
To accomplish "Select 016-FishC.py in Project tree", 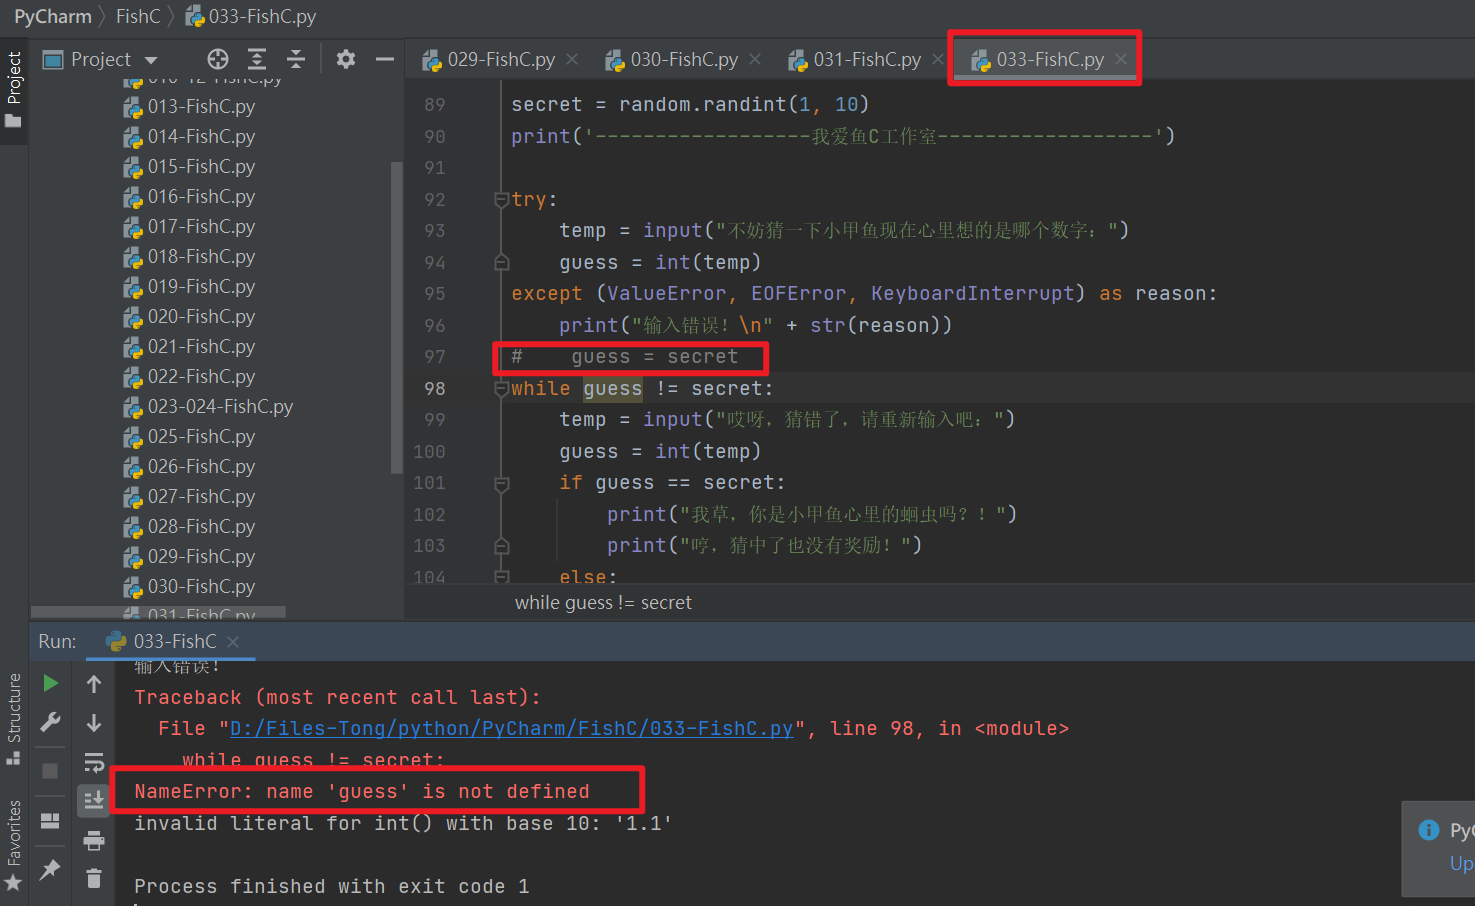I will [x=189, y=197].
